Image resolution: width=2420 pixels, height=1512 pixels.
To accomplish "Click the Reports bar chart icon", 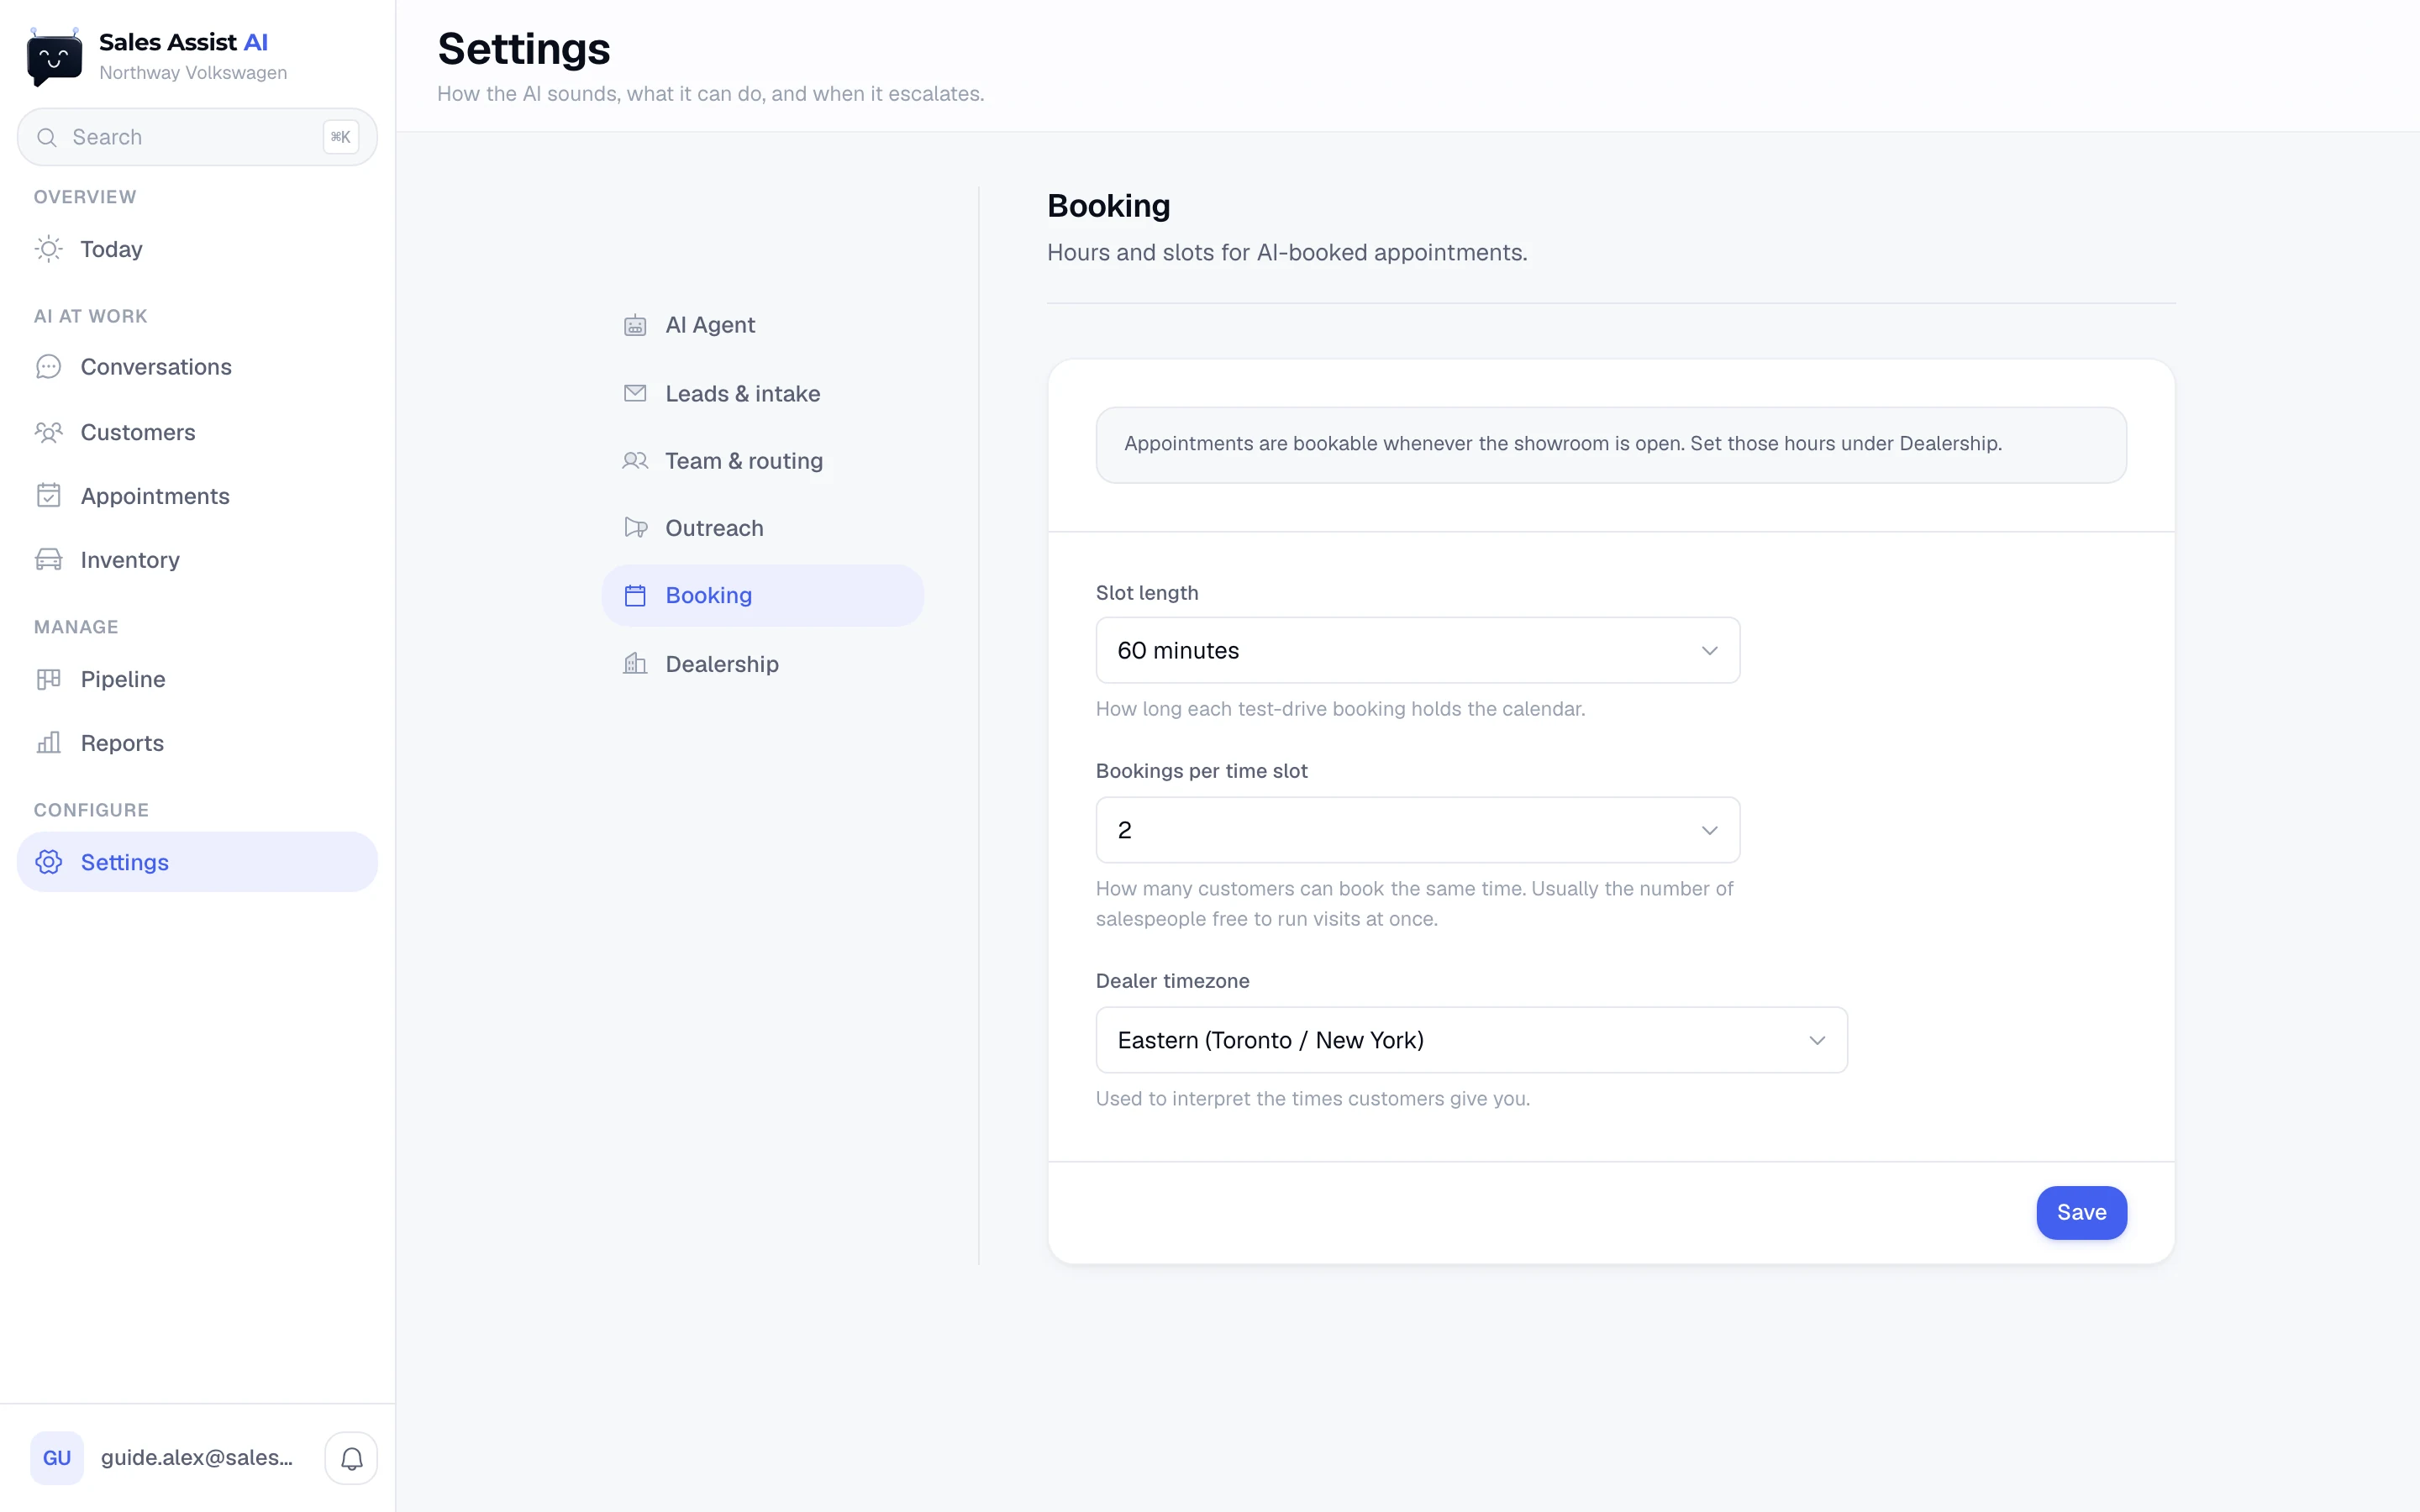I will [49, 743].
